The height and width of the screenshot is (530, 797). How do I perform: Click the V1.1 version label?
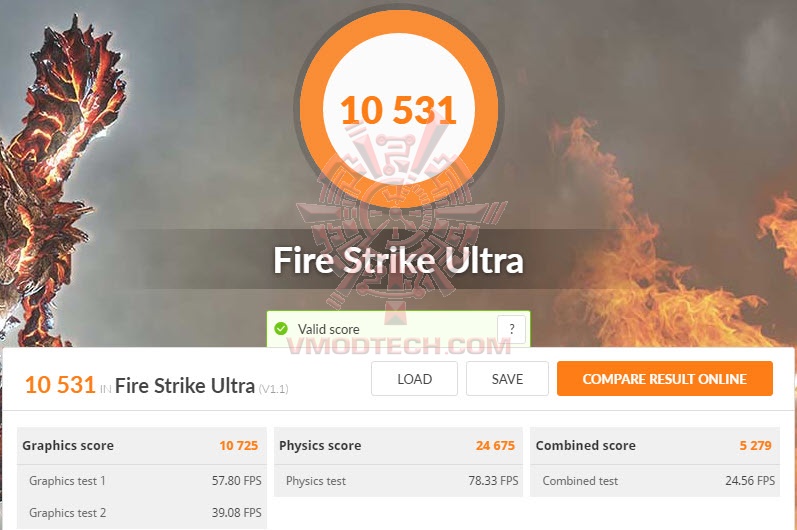pyautogui.click(x=273, y=389)
